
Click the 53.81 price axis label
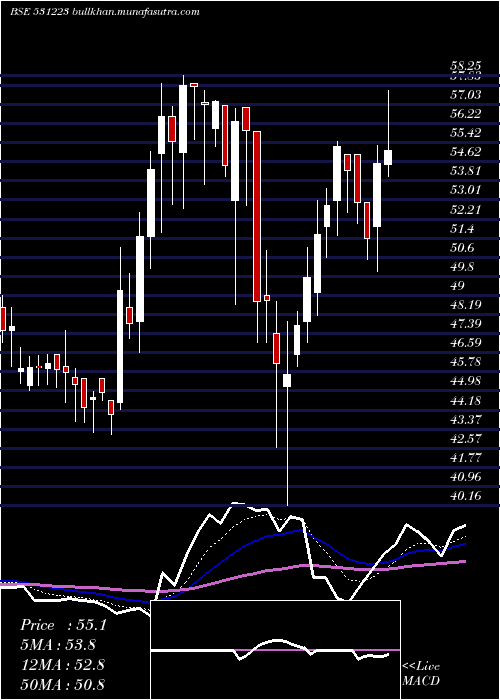[x=466, y=171]
